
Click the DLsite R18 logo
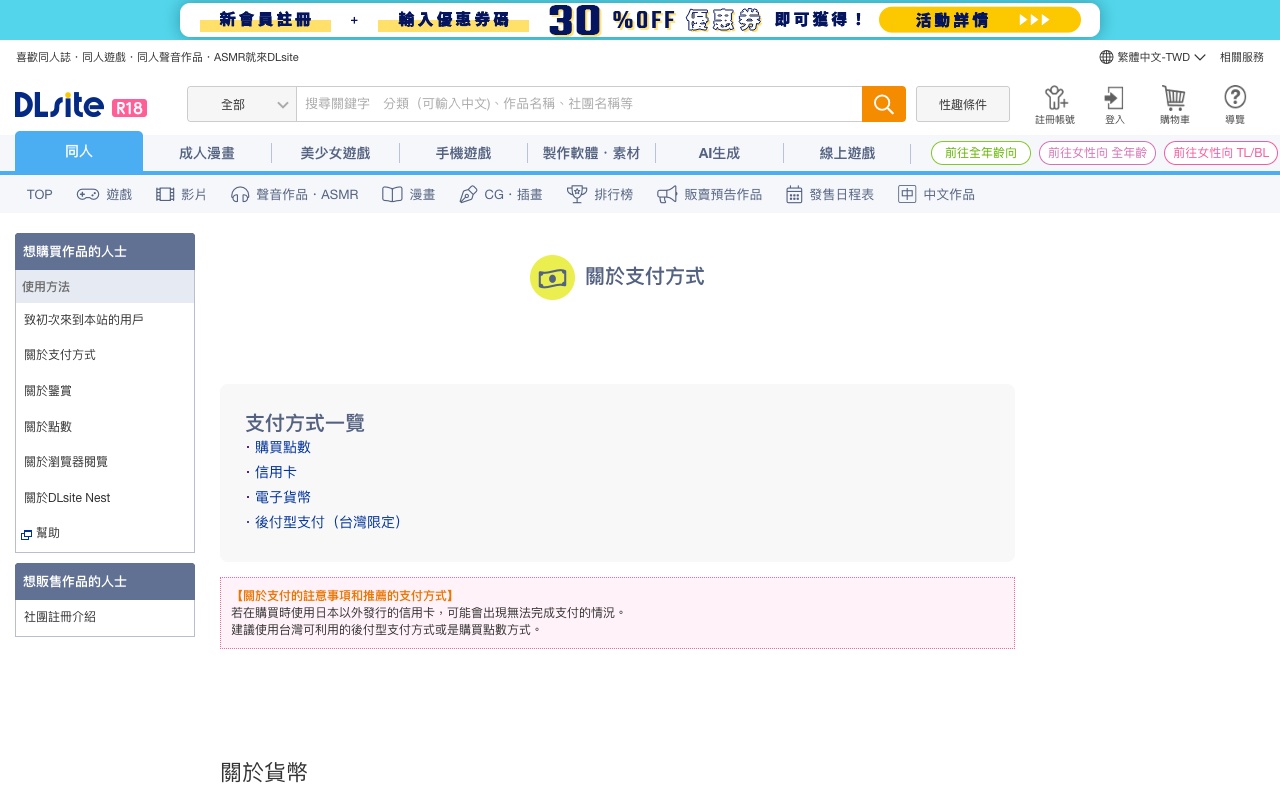pos(81,105)
